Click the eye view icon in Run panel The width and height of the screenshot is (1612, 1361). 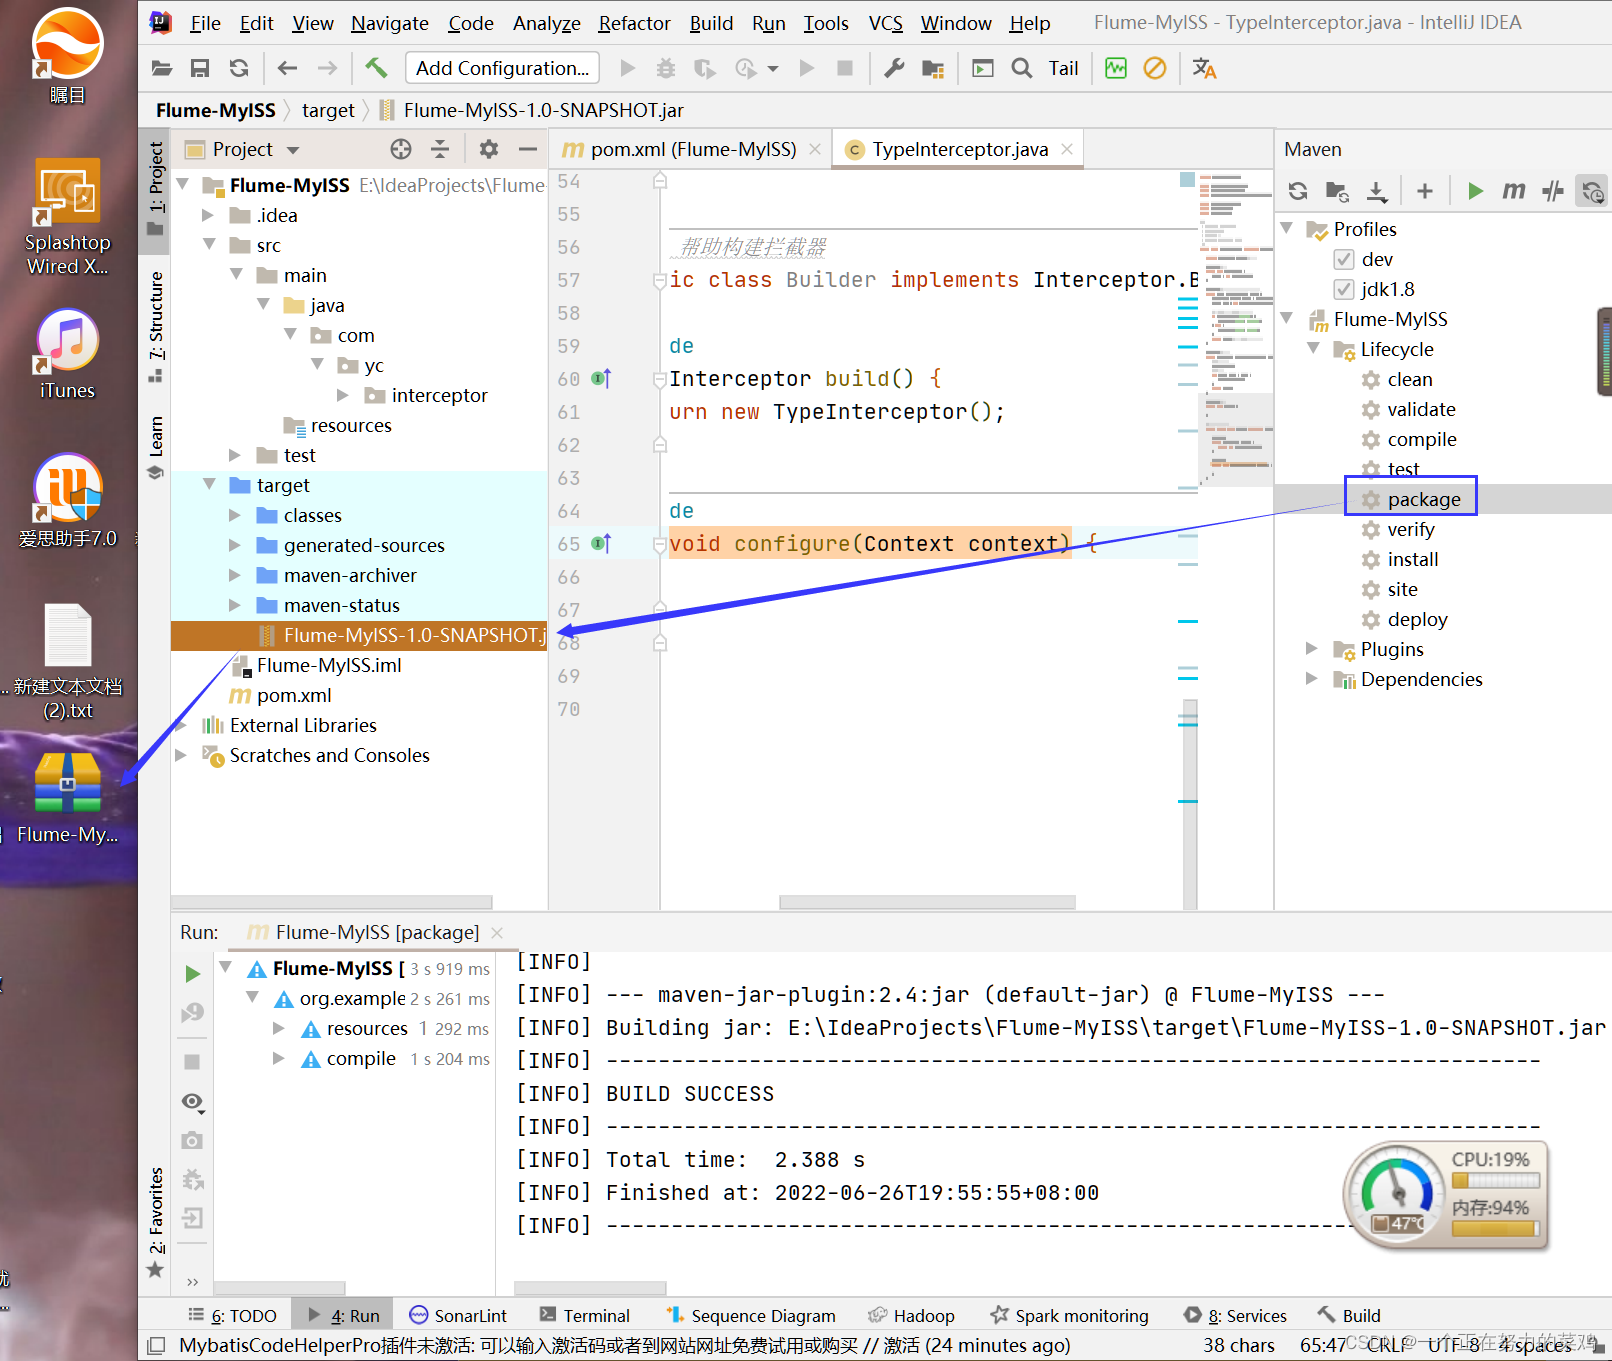coord(193,1102)
